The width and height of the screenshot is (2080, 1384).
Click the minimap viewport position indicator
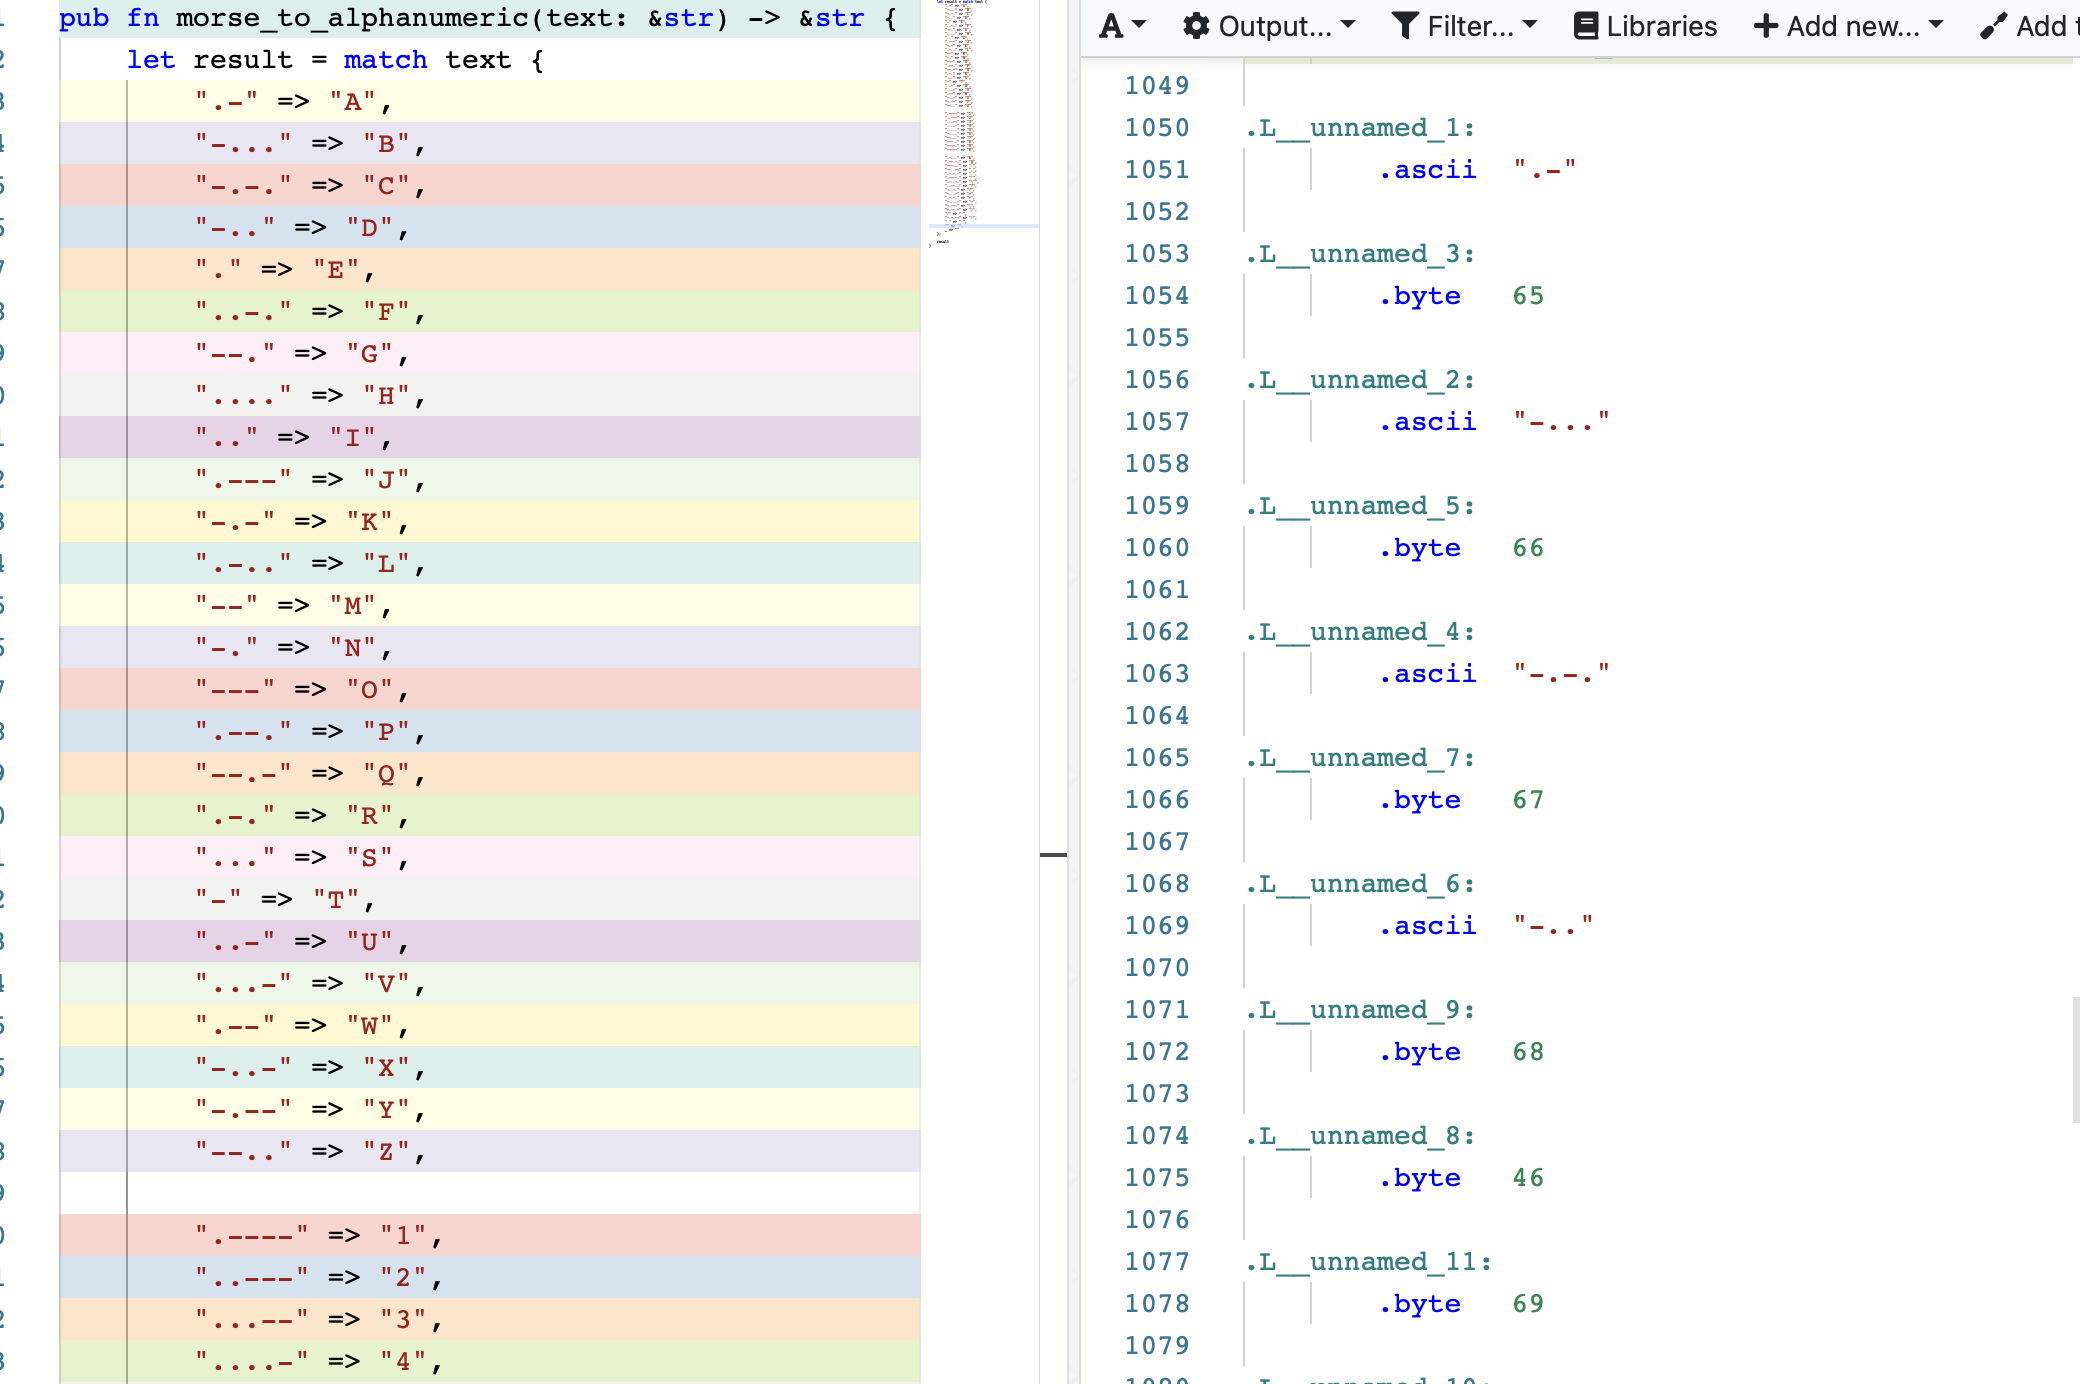pyautogui.click(x=983, y=226)
